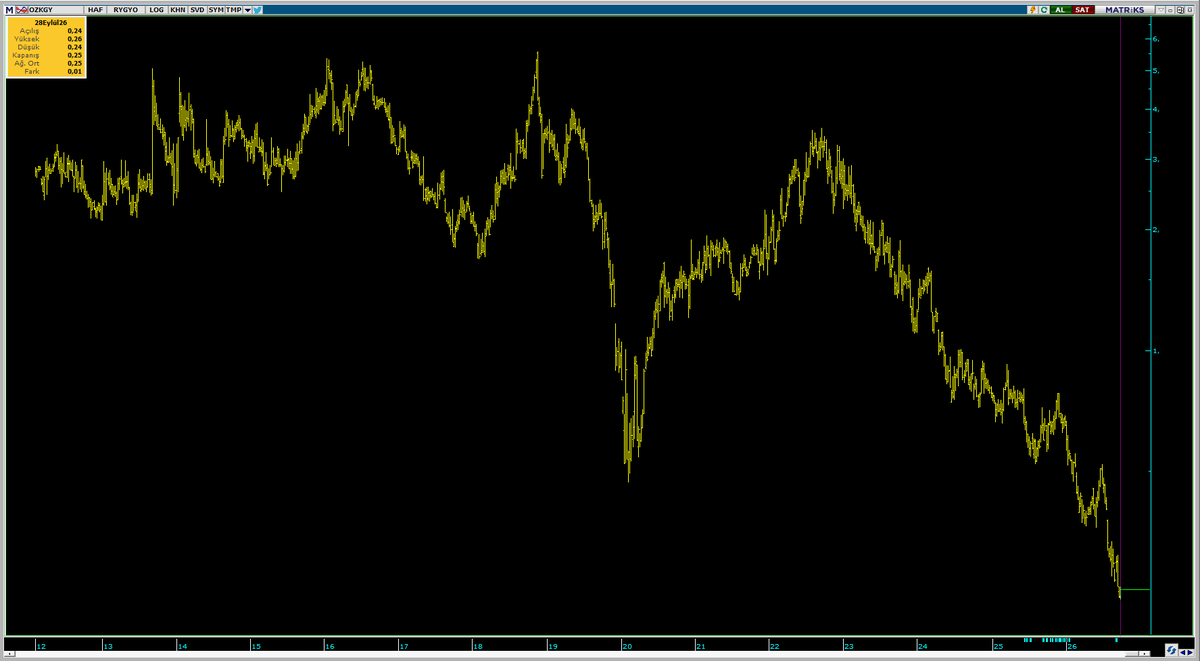Image resolution: width=1200 pixels, height=661 pixels.
Task: Click the chart type icon beside OZKGY
Action: pyautogui.click(x=22, y=9)
